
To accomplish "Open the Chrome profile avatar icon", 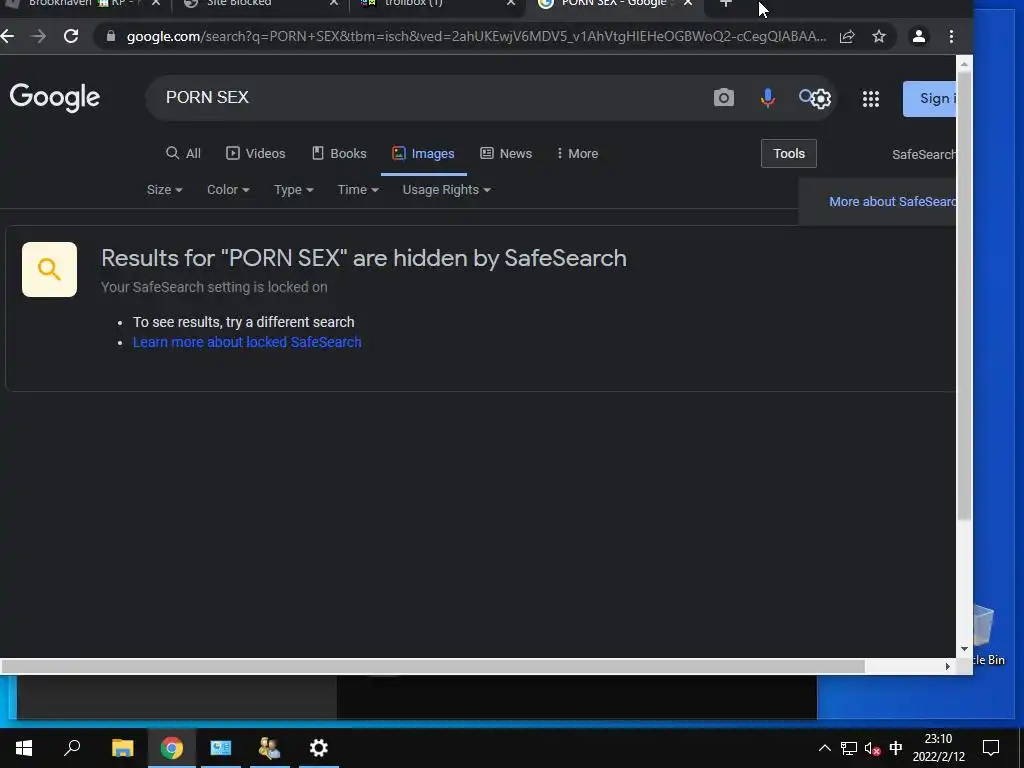I will (x=918, y=37).
